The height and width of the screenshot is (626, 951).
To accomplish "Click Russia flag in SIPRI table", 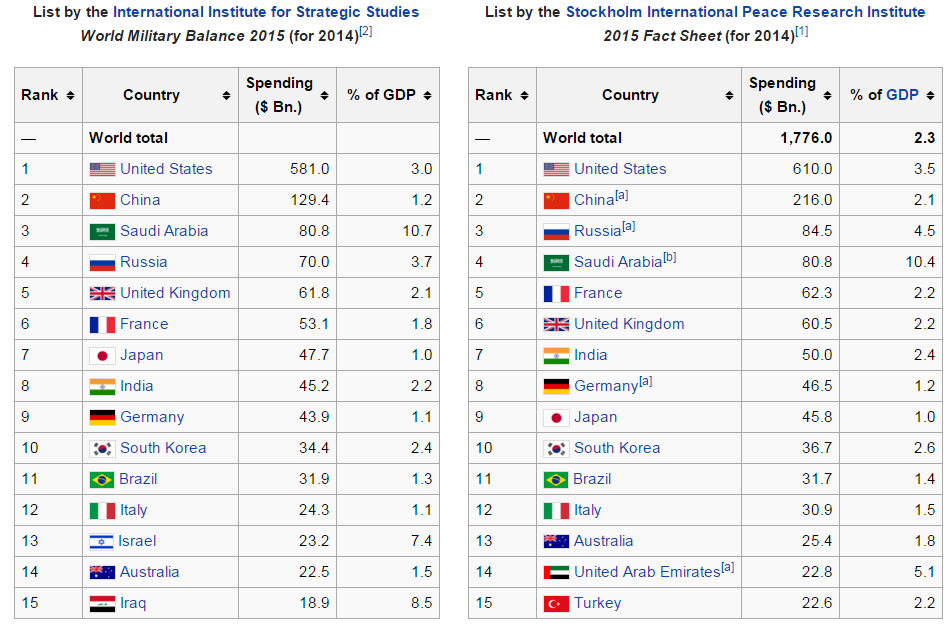I will (556, 232).
